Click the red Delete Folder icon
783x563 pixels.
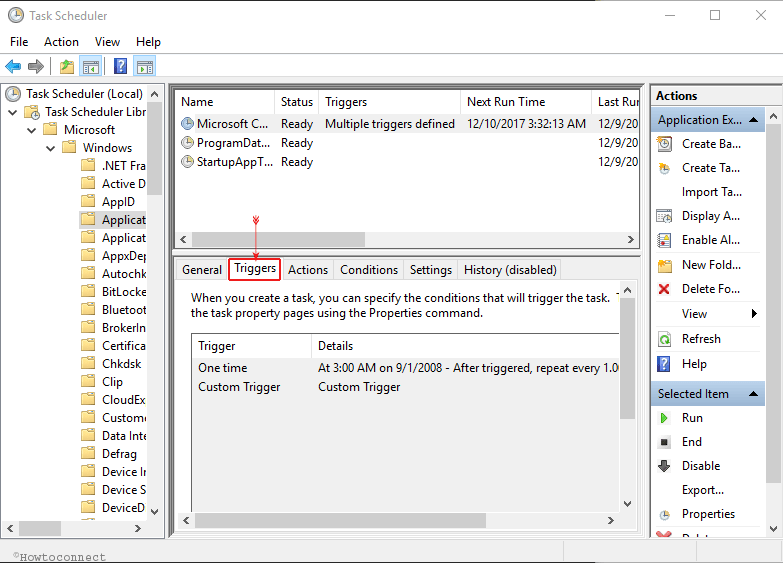pos(664,289)
